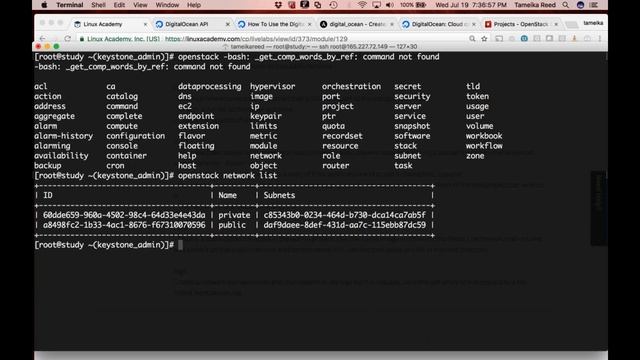The image size is (640, 360).
Task: Open the Window menu
Action: pos(167,5)
